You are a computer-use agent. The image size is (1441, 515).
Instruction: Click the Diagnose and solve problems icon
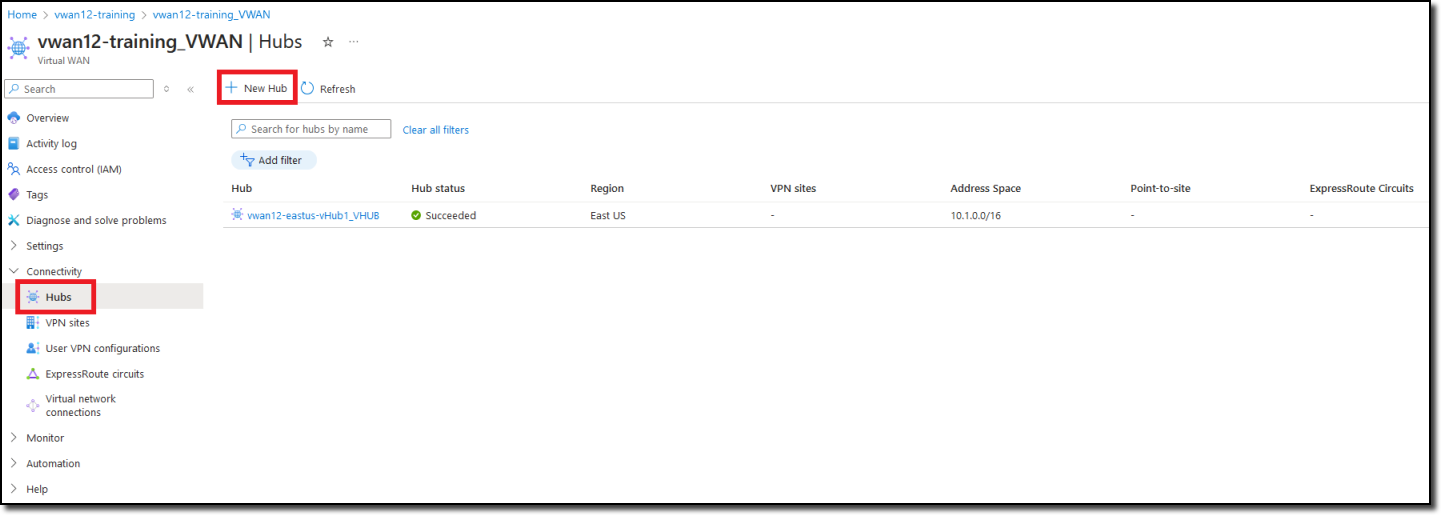(x=14, y=220)
